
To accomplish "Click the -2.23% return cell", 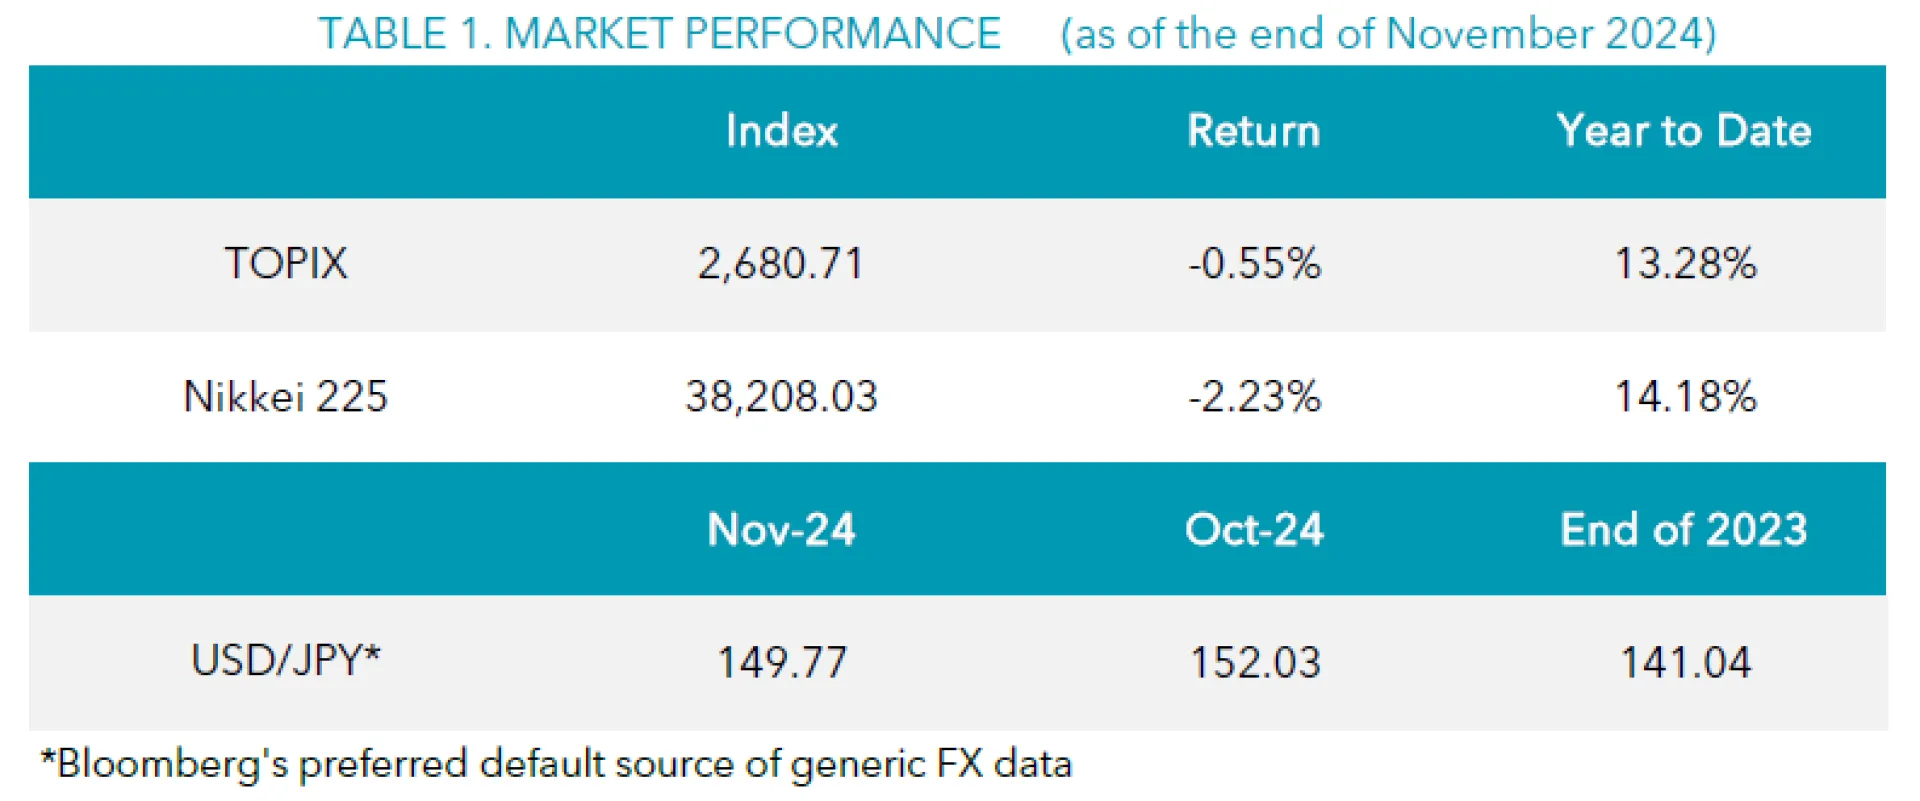I will 1254,397.
